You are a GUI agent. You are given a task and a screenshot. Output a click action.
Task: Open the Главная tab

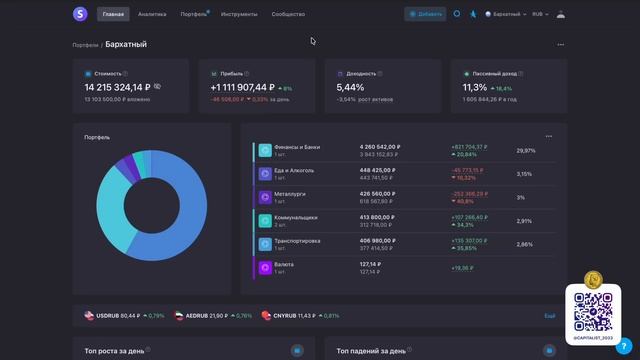point(113,14)
